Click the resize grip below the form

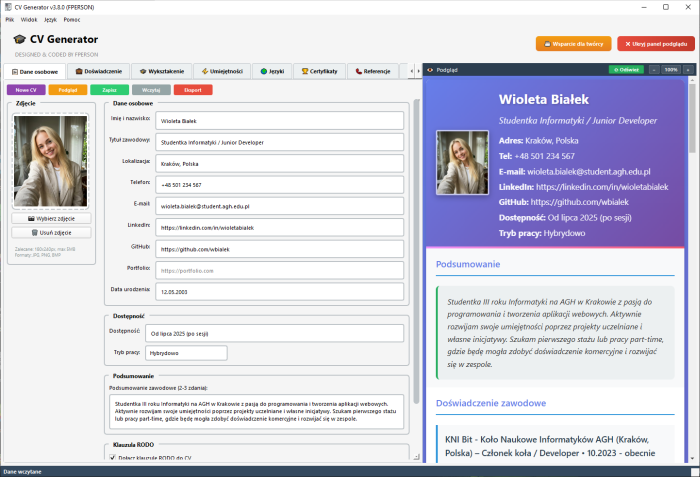[x=417, y=456]
